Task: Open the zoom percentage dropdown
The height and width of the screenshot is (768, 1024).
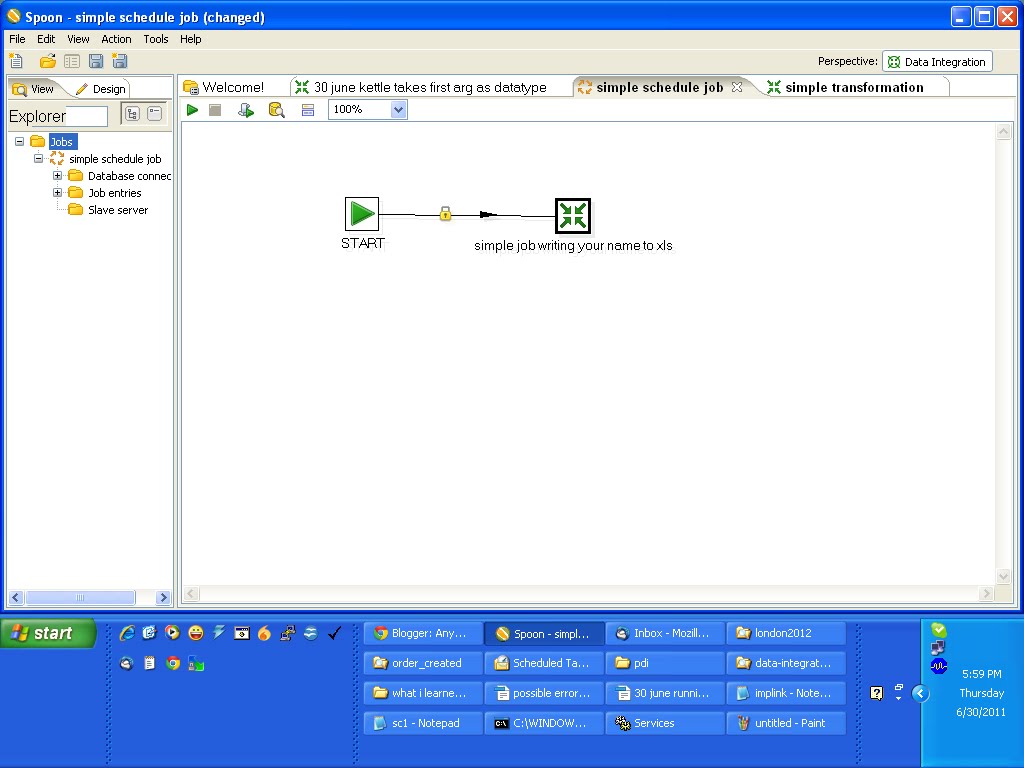Action: click(398, 109)
